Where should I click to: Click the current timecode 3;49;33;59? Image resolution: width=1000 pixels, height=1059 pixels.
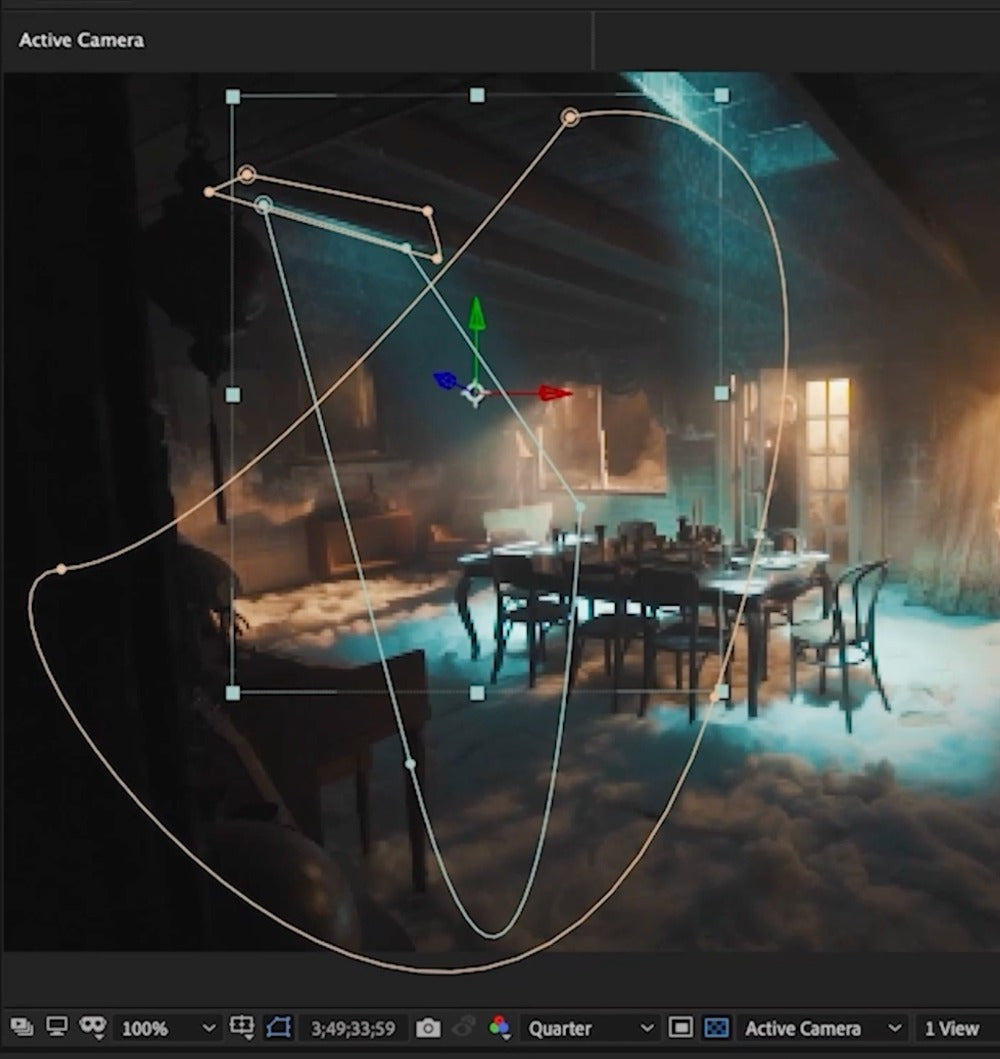[x=352, y=1028]
